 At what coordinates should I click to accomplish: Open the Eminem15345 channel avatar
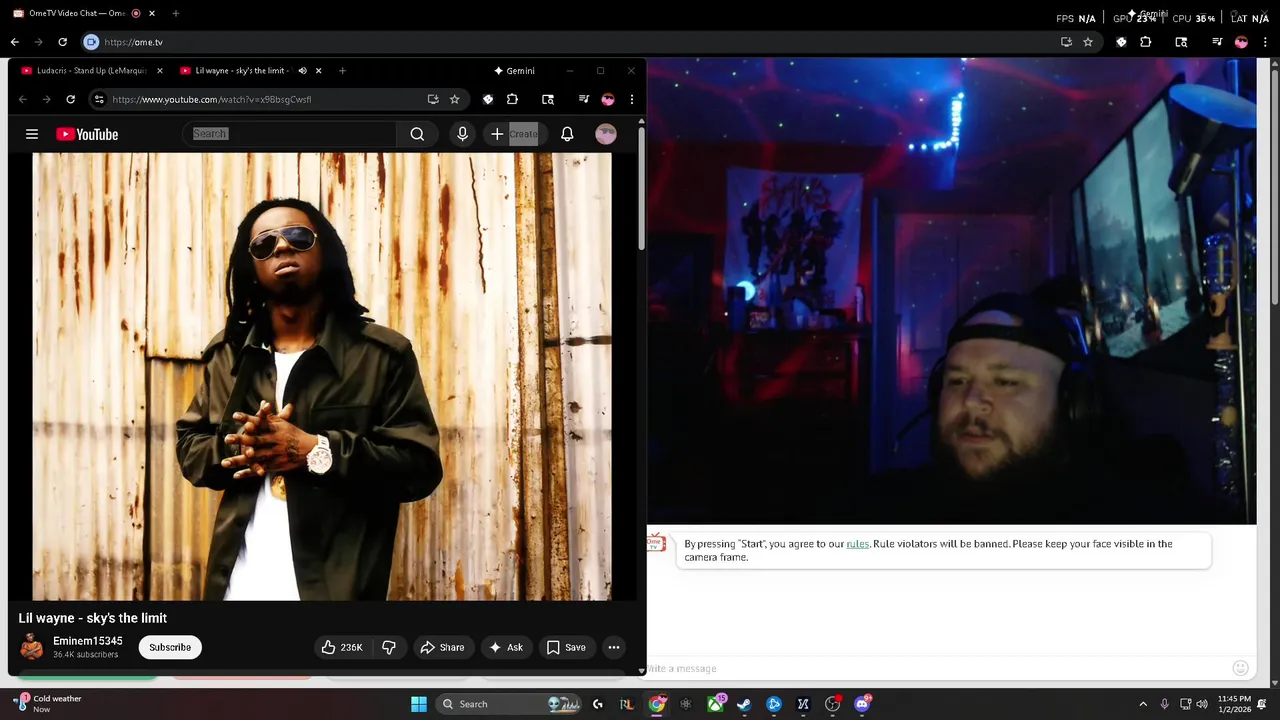click(32, 647)
